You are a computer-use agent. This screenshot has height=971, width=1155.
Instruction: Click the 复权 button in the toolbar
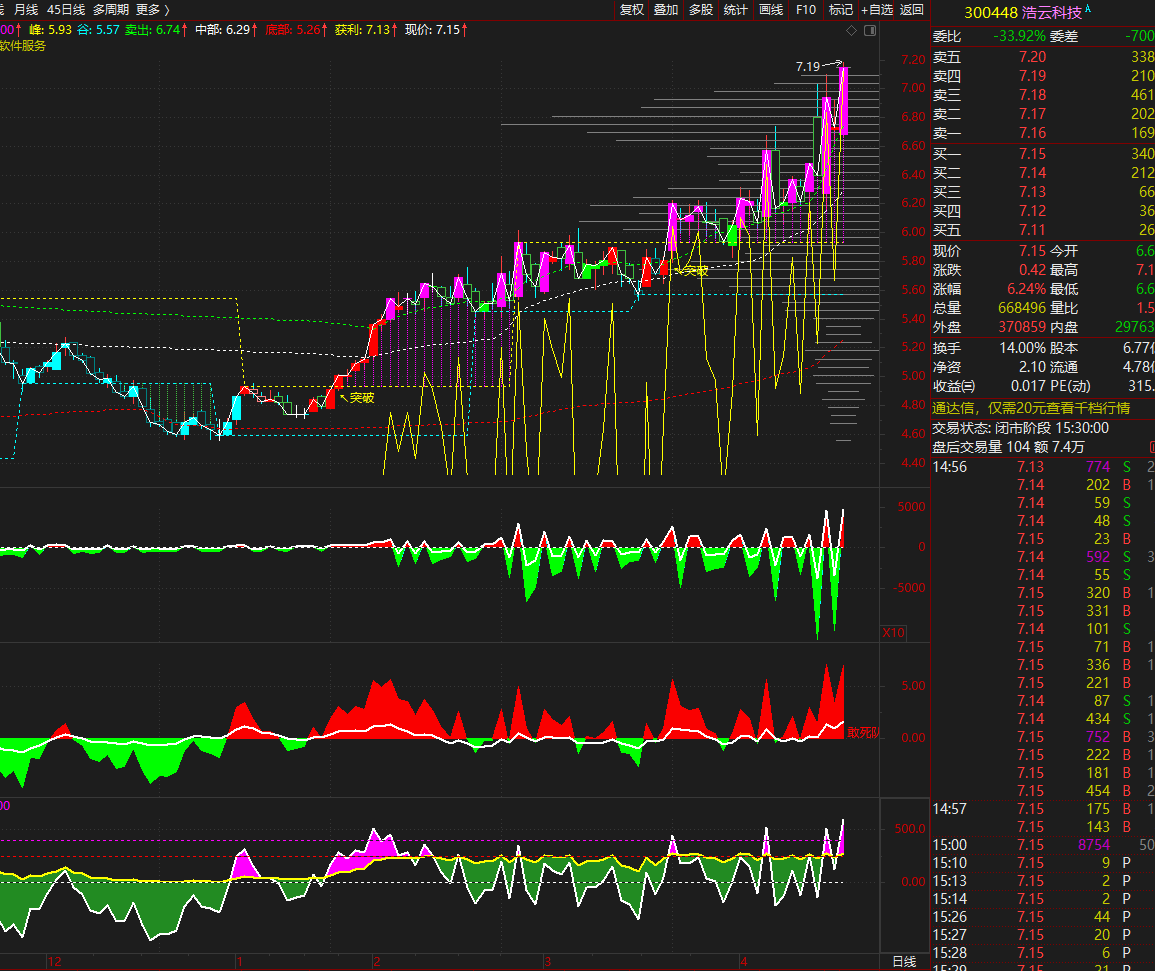[x=632, y=10]
